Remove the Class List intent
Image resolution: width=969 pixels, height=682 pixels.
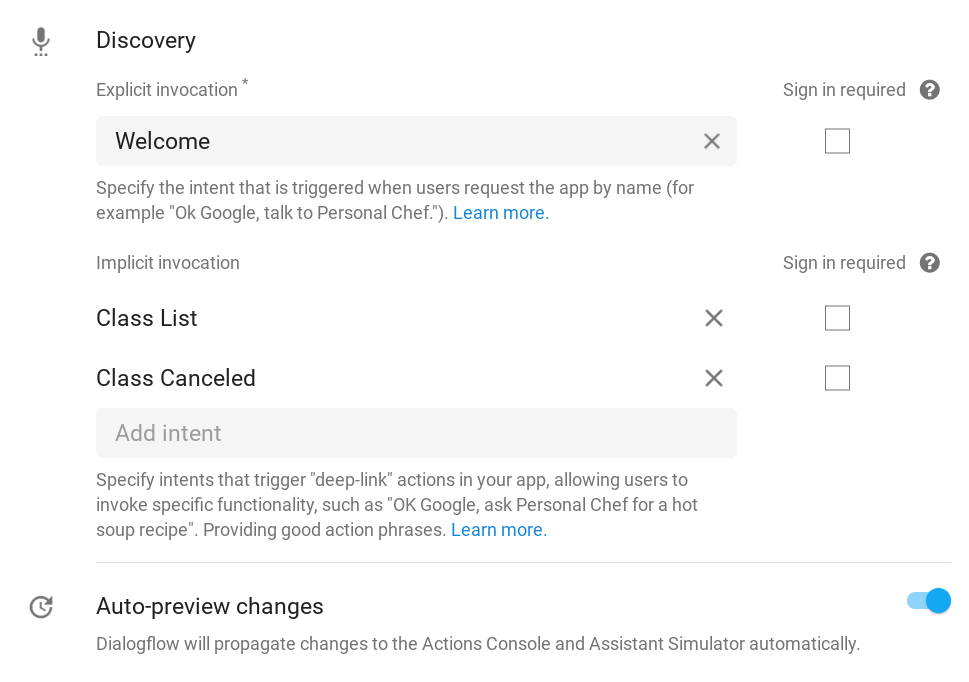click(x=713, y=318)
